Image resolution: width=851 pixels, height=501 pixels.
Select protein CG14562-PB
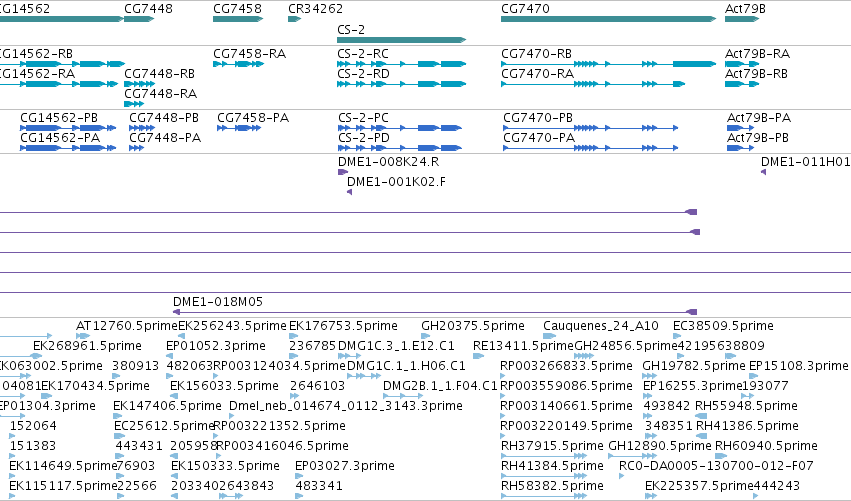coord(68,128)
